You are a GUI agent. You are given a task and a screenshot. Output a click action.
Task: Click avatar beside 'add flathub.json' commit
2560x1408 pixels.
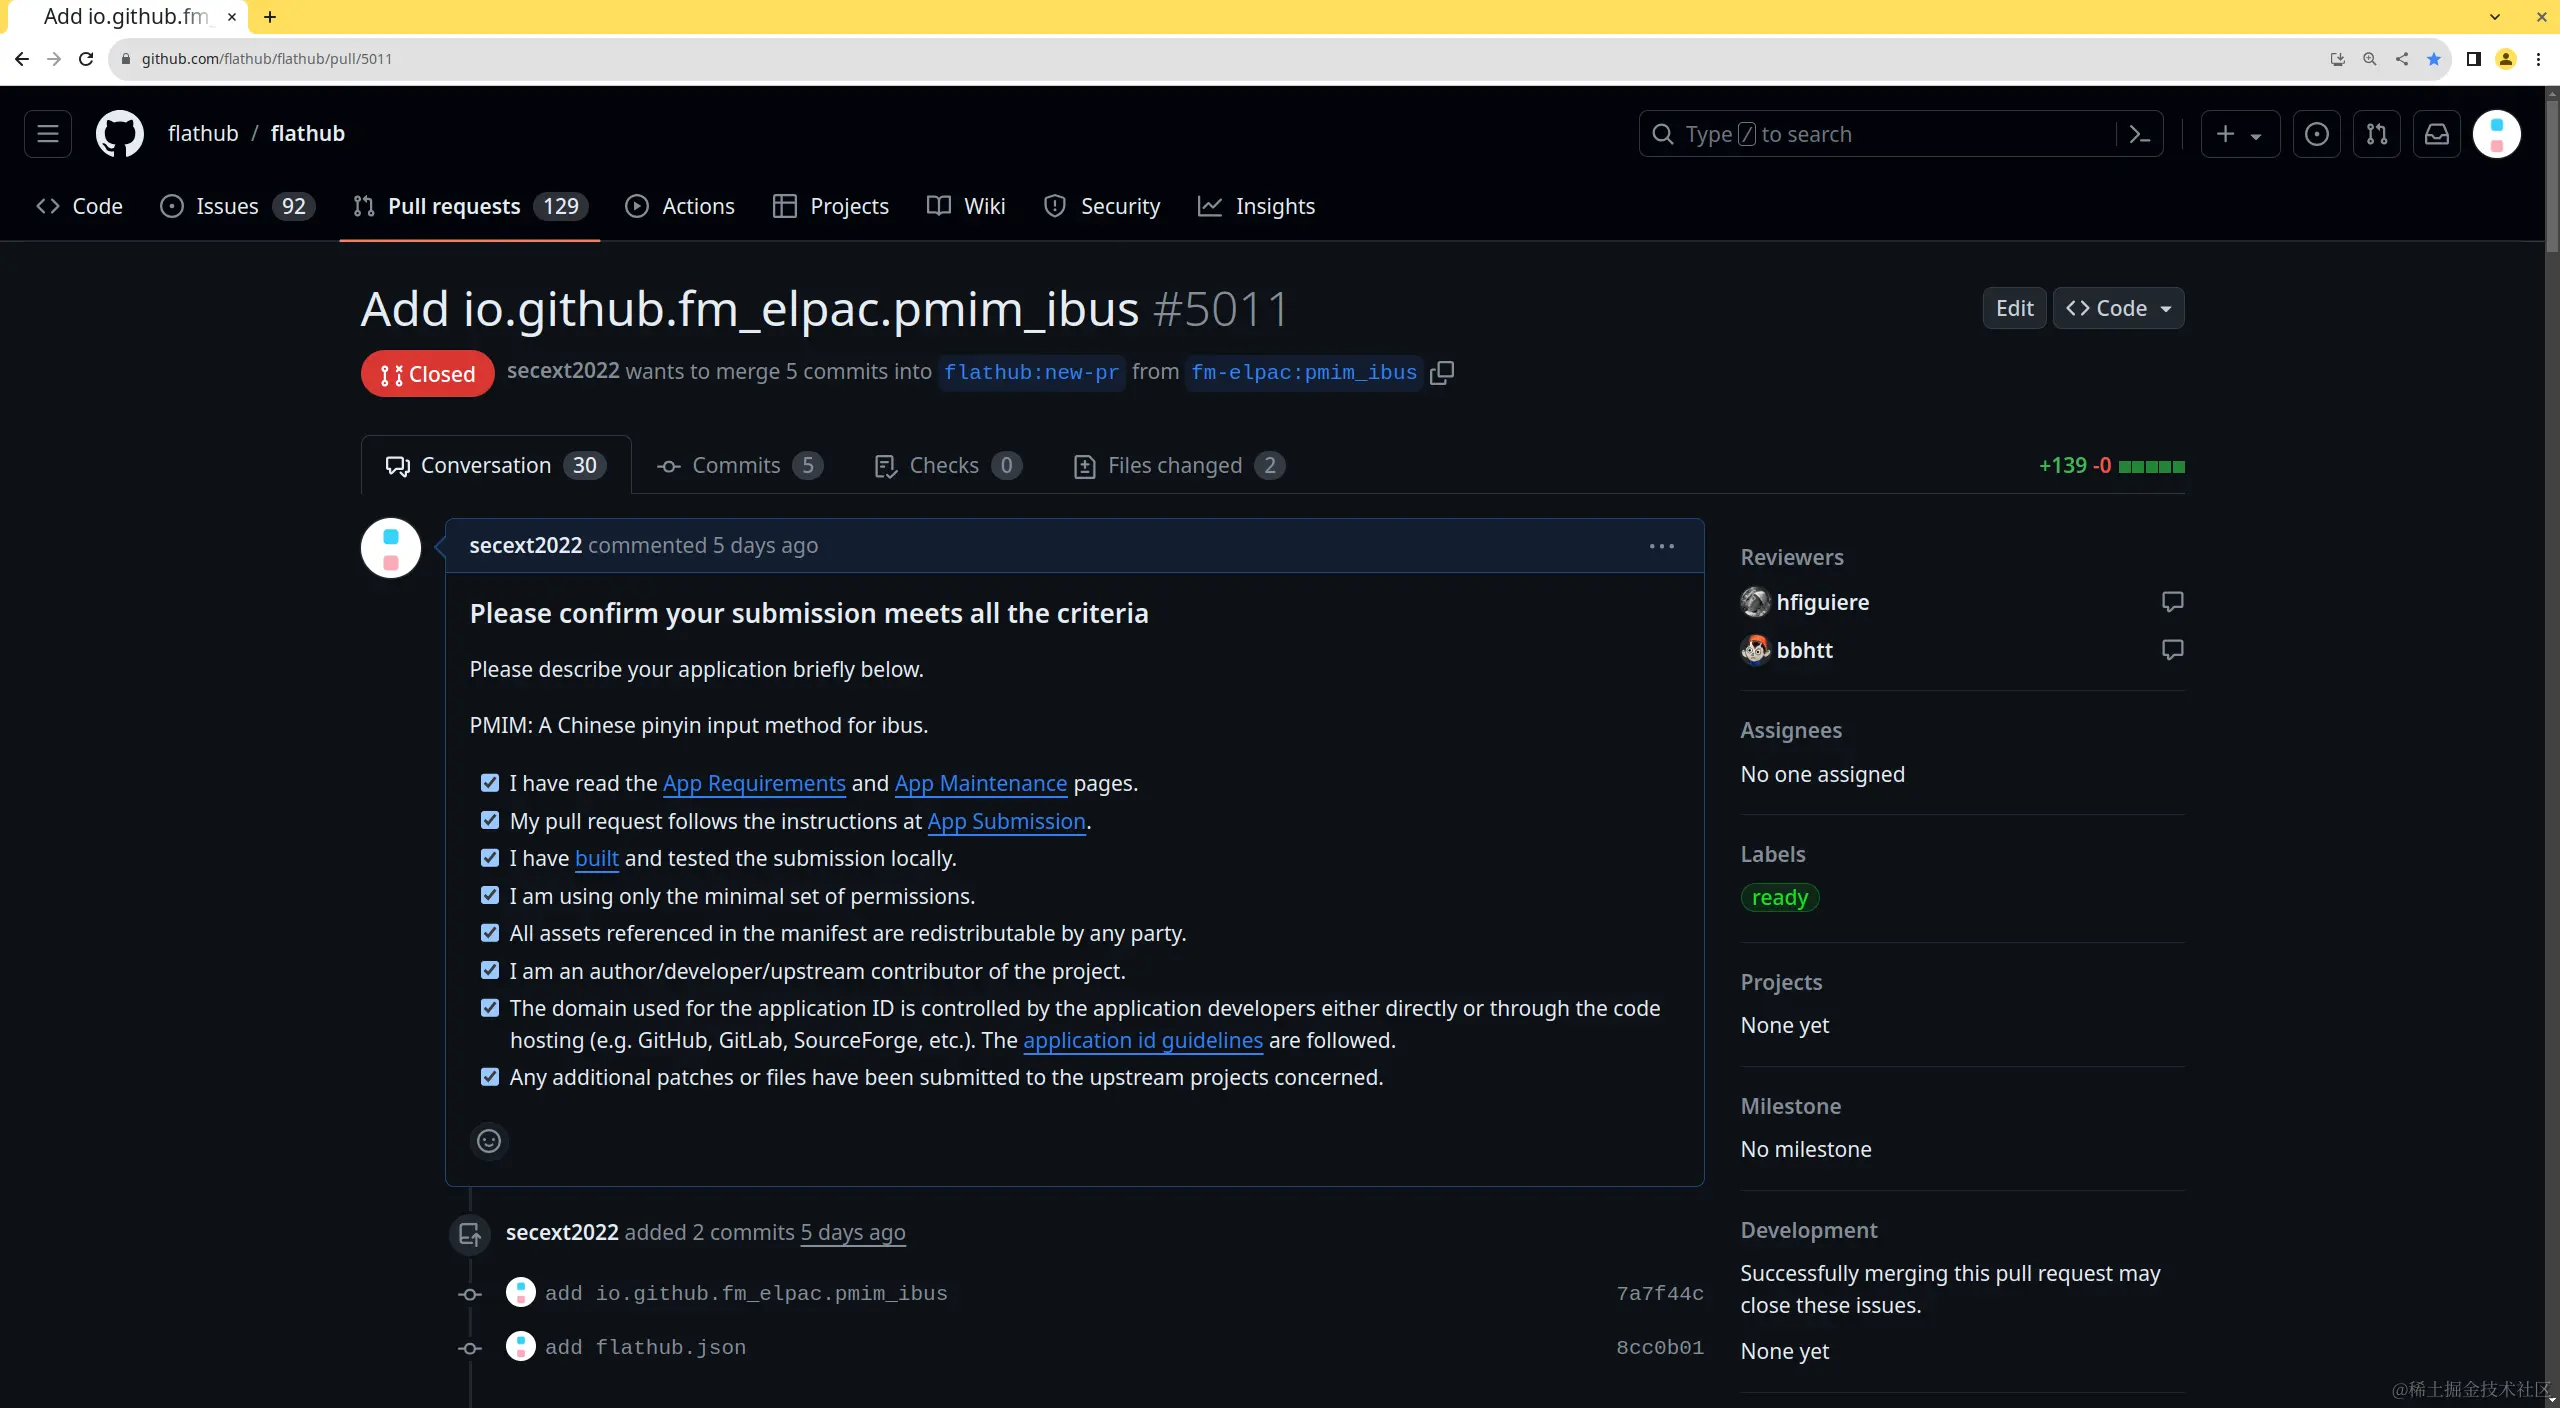click(520, 1346)
